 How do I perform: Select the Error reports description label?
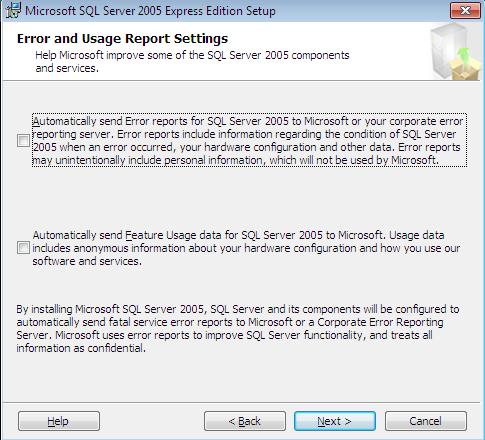(249, 140)
